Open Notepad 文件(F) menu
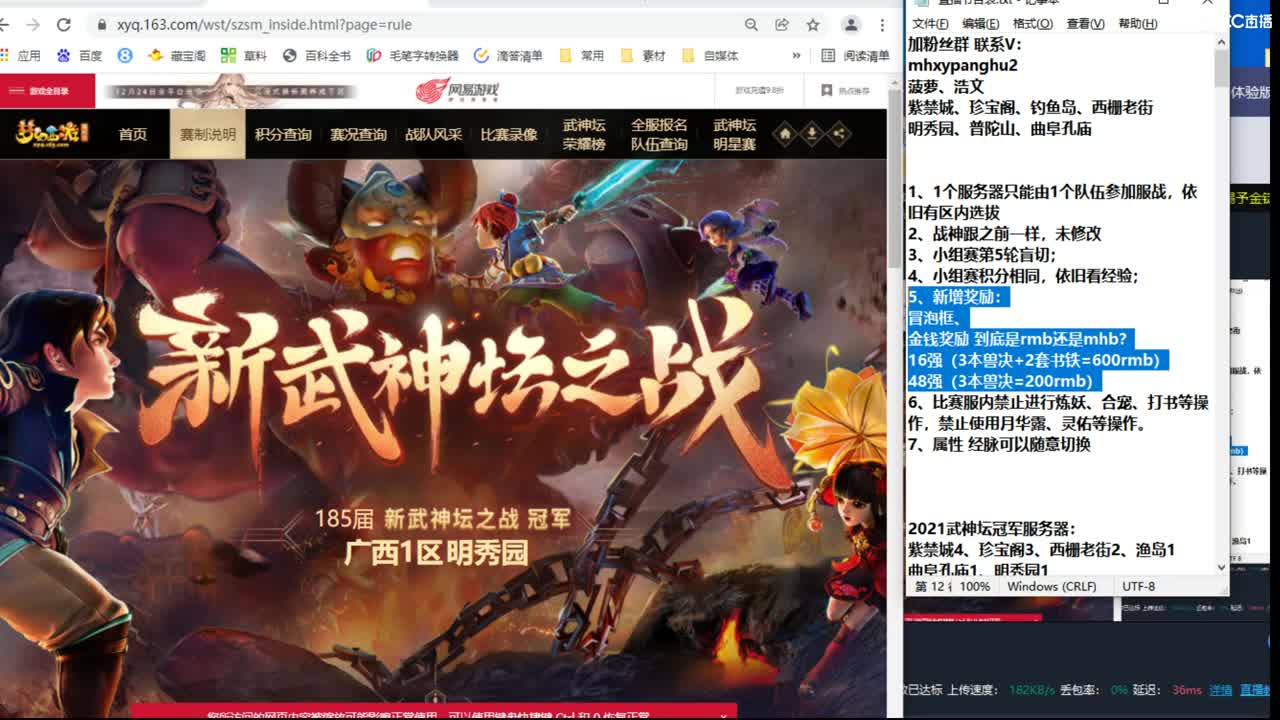 click(930, 23)
